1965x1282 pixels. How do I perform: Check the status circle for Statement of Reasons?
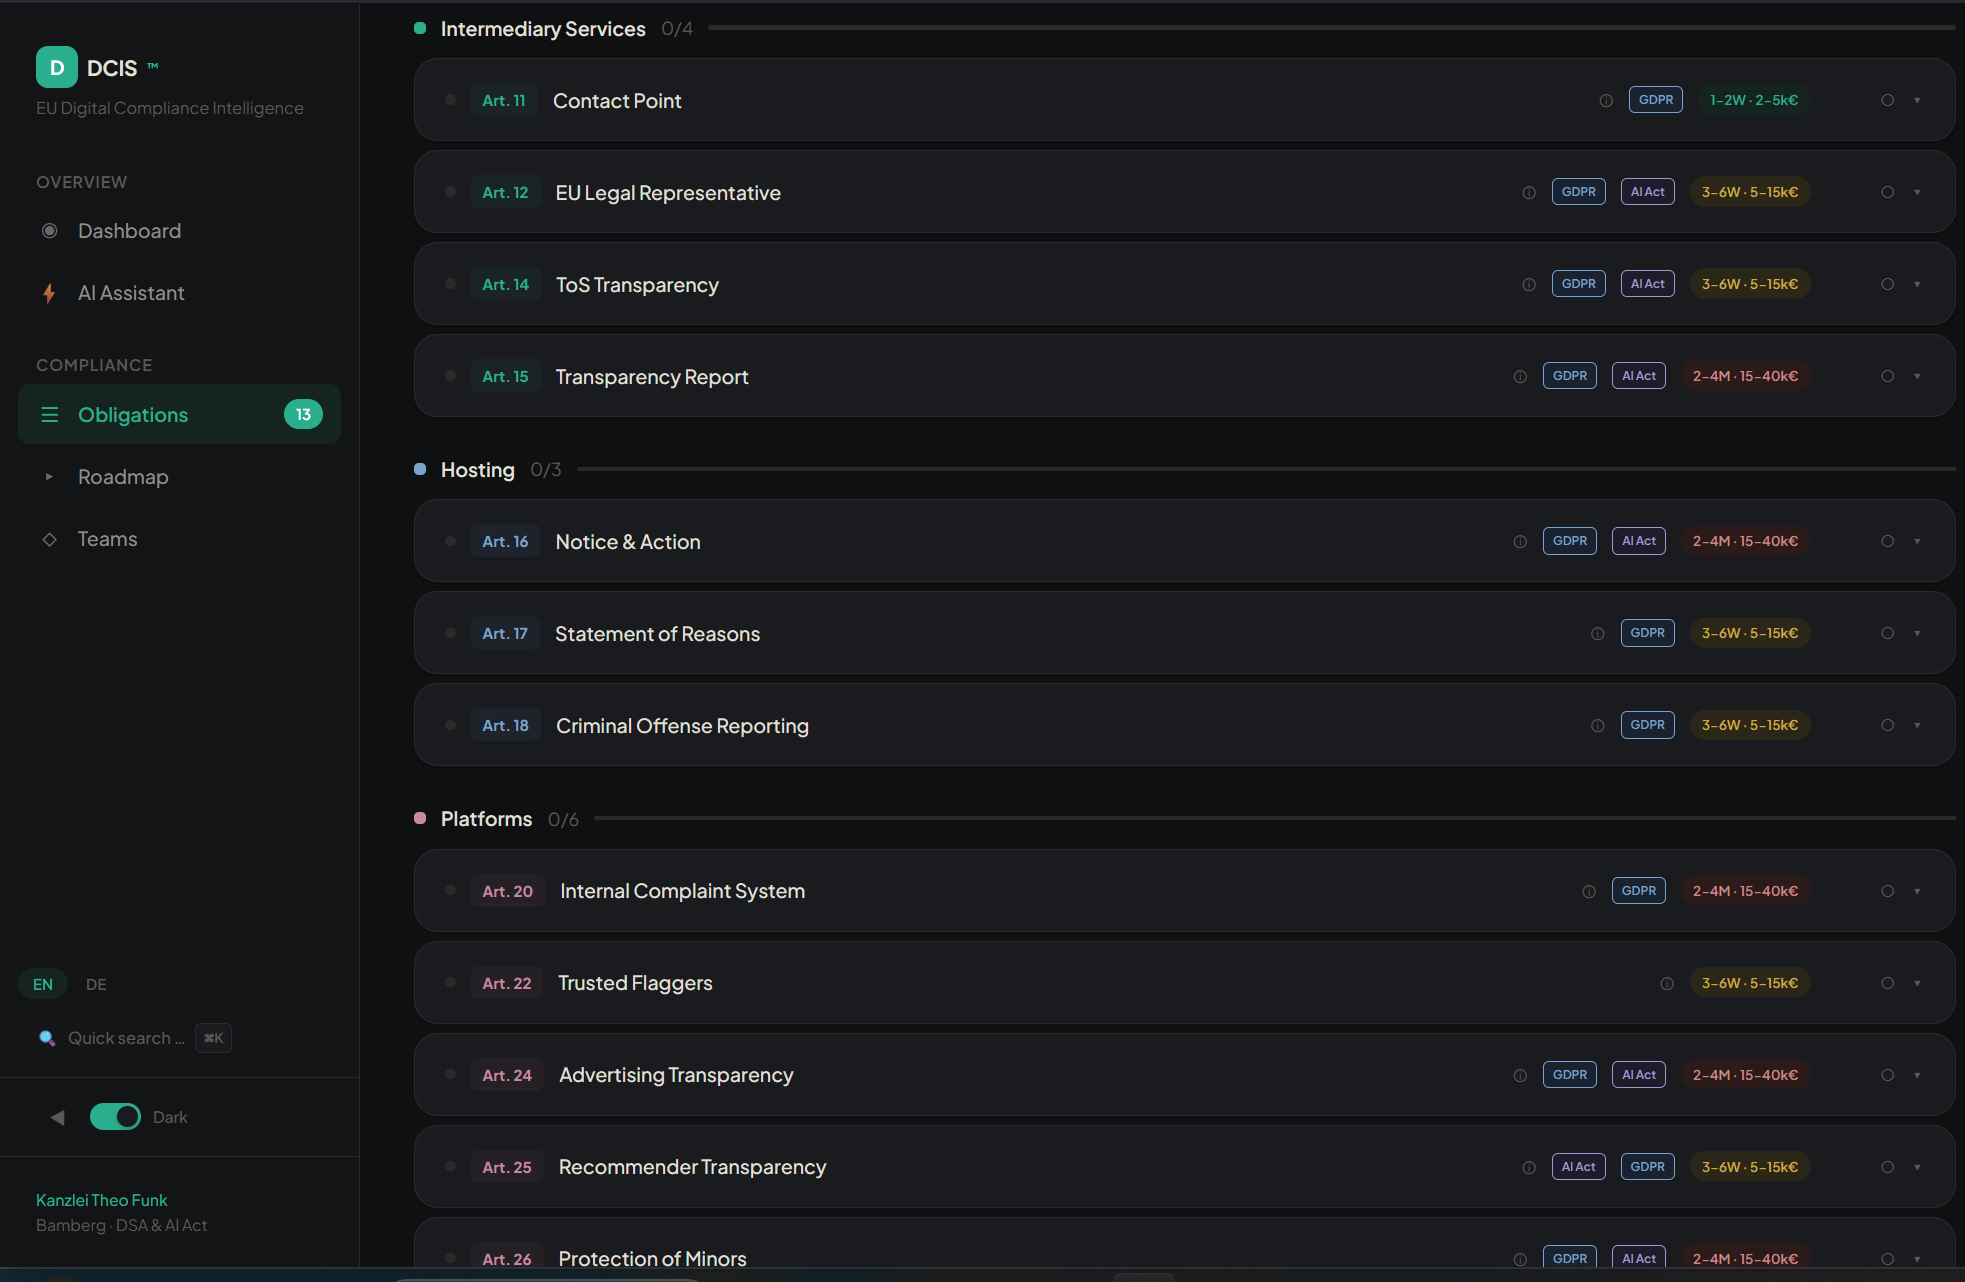click(1887, 634)
